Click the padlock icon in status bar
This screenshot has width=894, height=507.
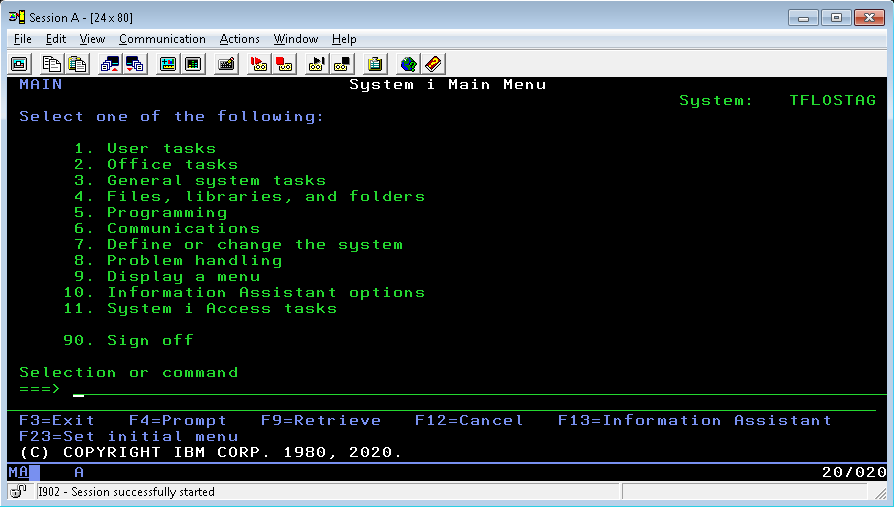[x=19, y=492]
